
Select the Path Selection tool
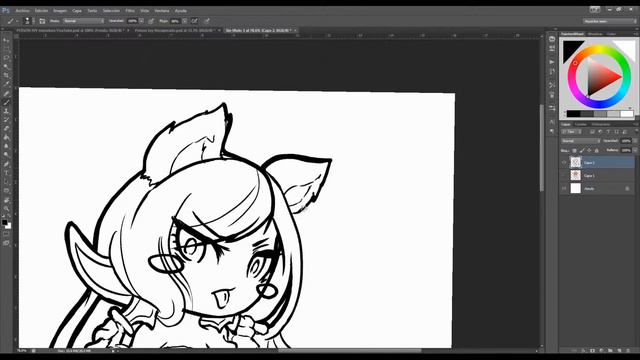[x=6, y=182]
